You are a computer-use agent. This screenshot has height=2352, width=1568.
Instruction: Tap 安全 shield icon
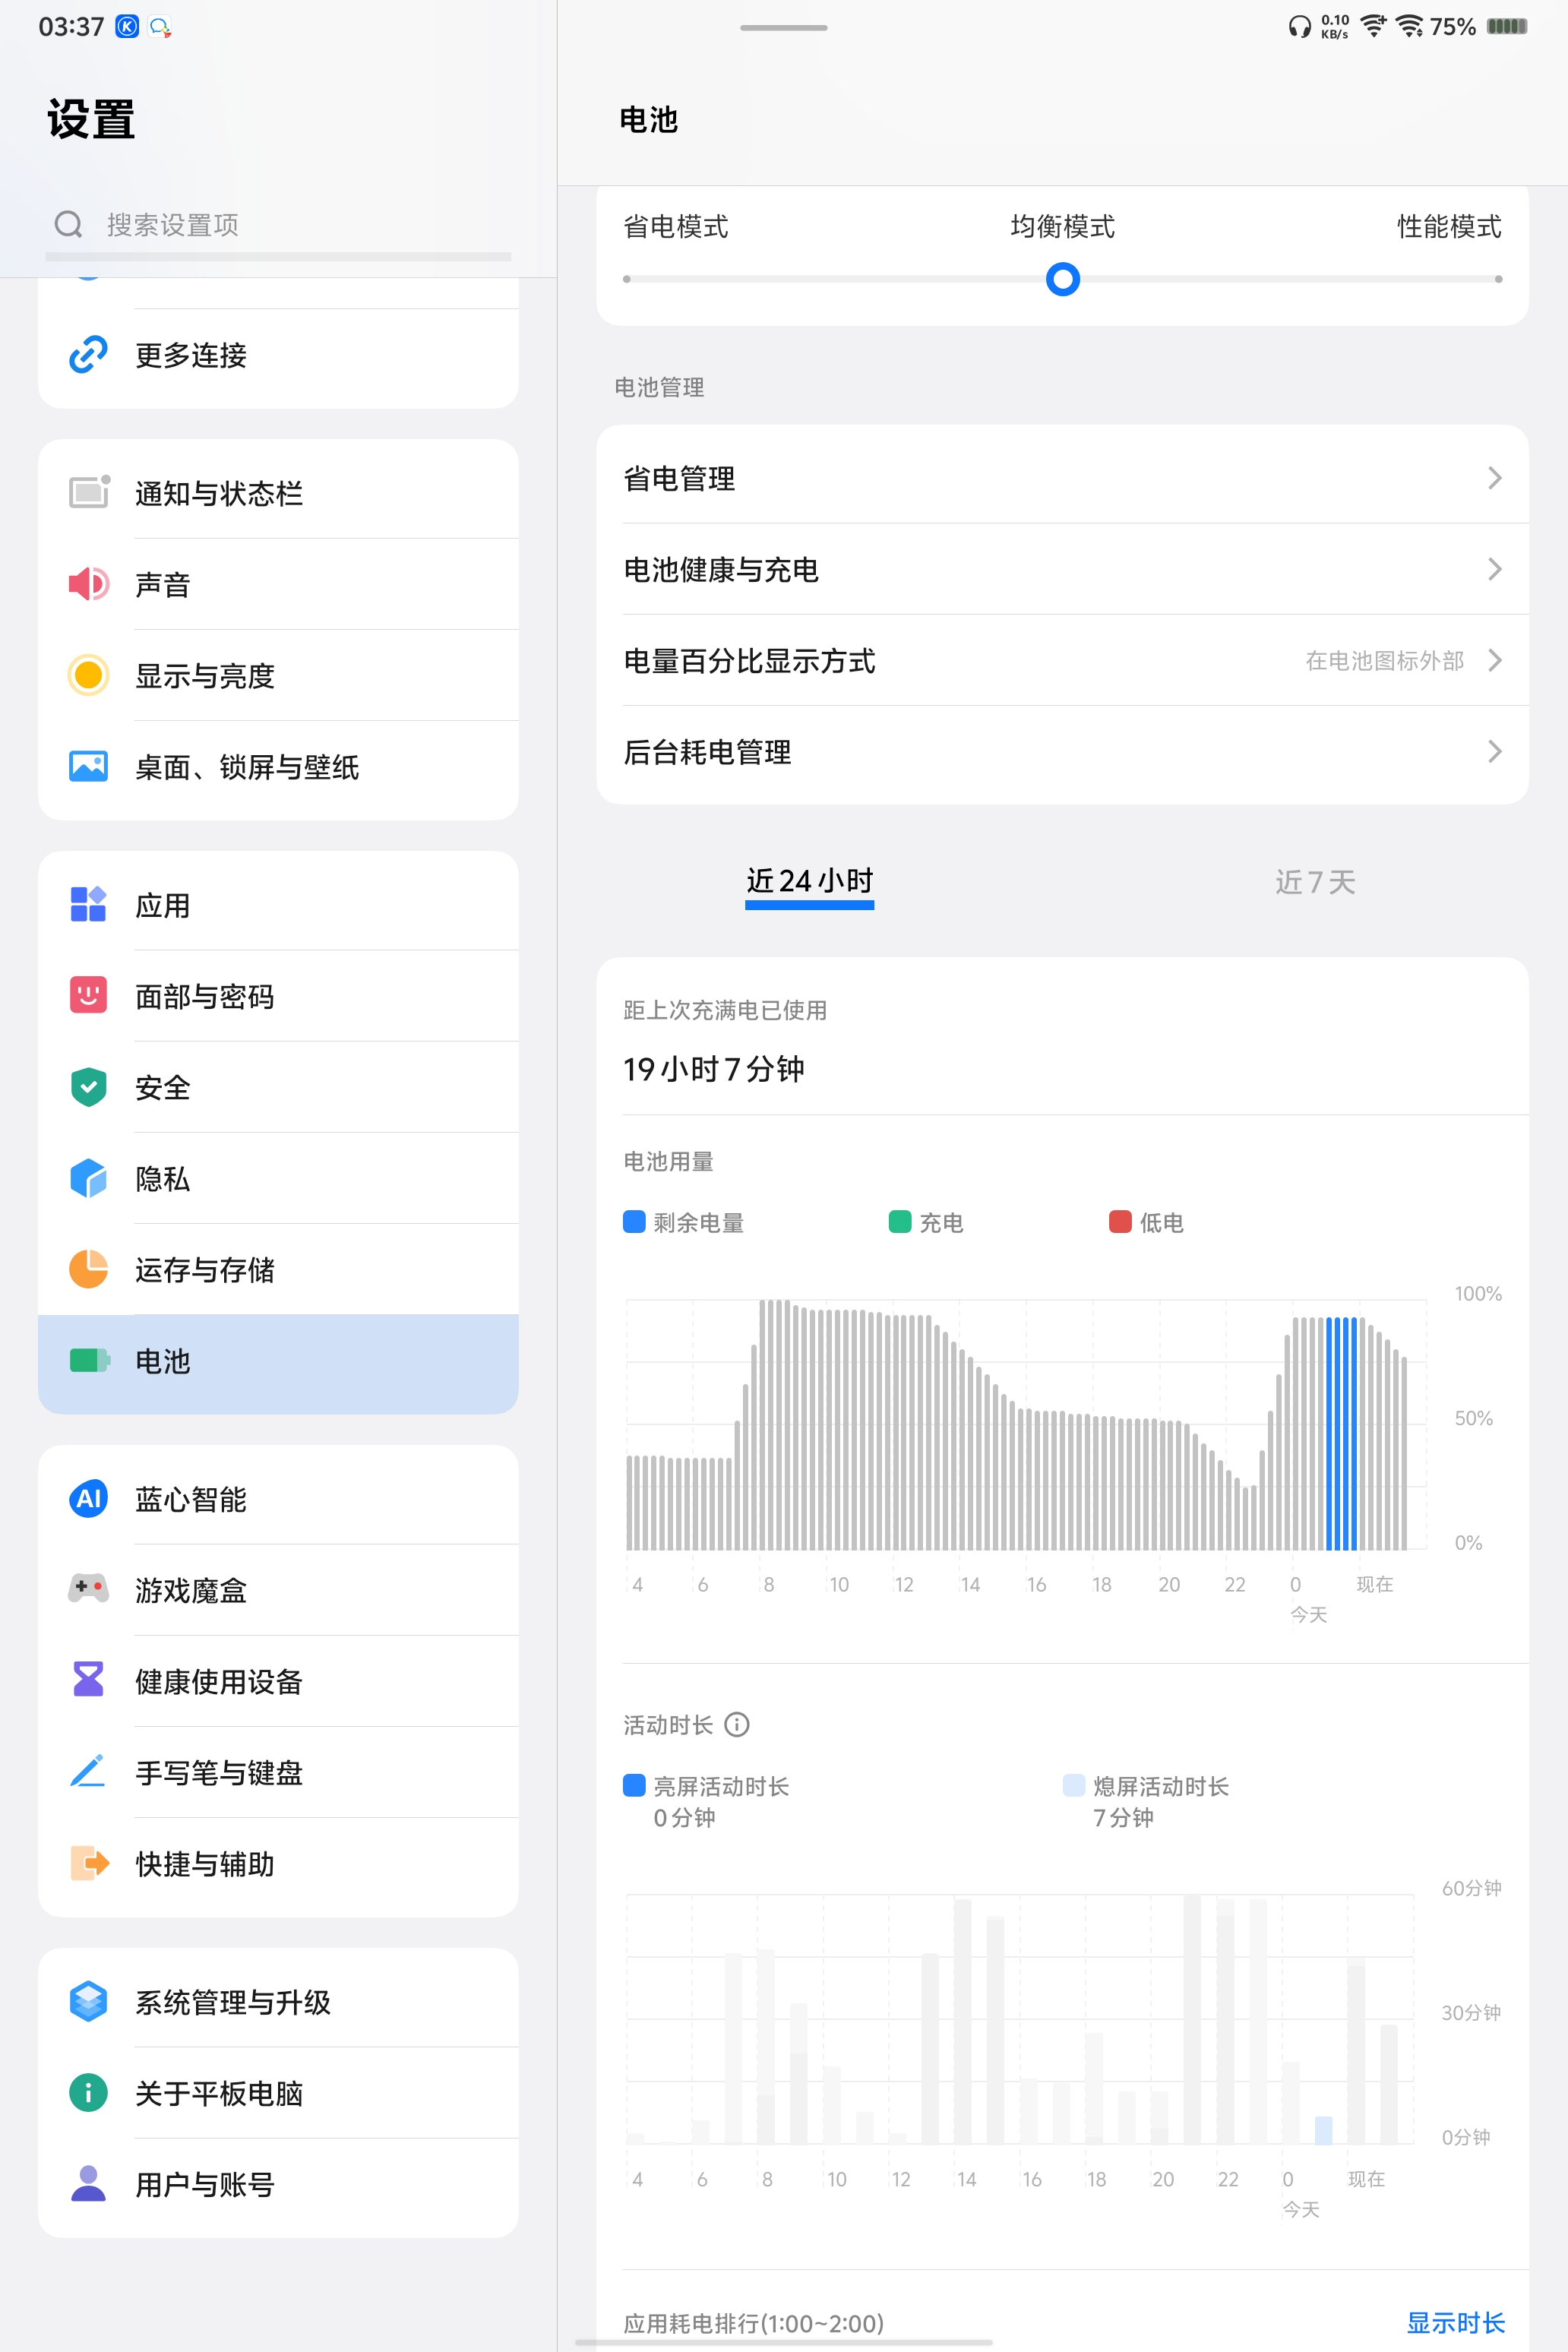88,1087
